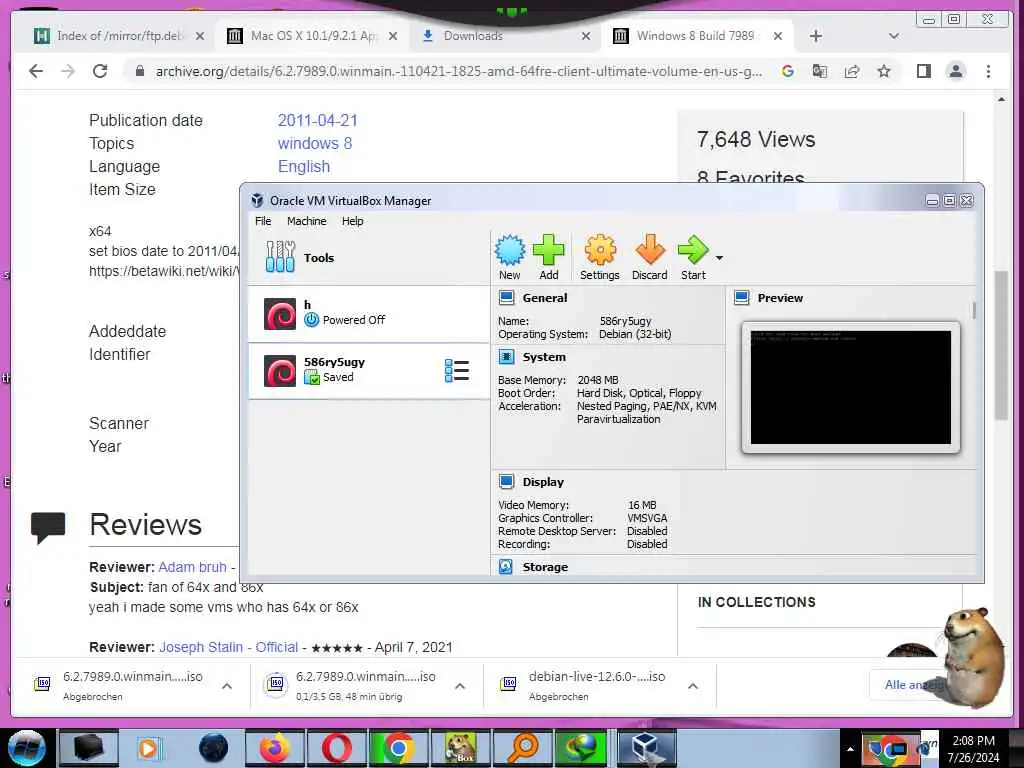Click the Preview section header icon
The height and width of the screenshot is (768, 1024).
[x=741, y=298]
